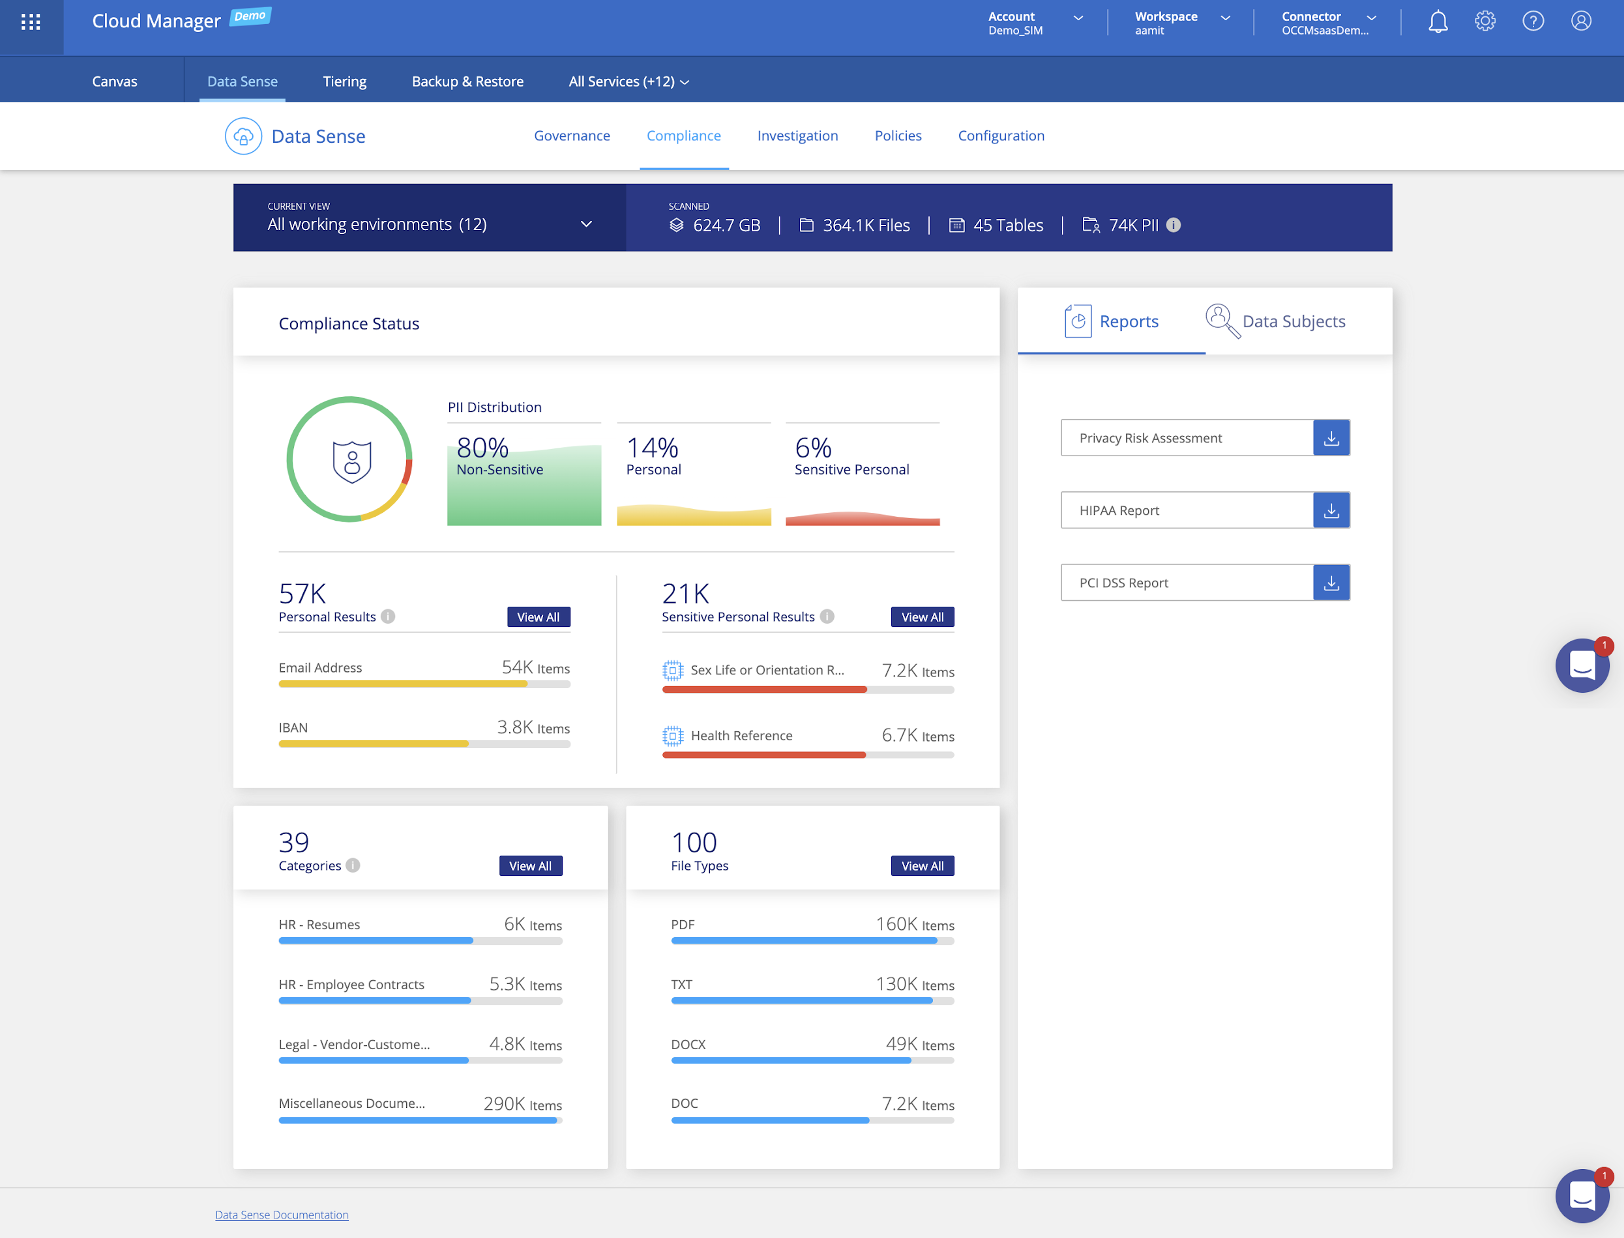
Task: Open the user profile icon
Action: [x=1581, y=22]
